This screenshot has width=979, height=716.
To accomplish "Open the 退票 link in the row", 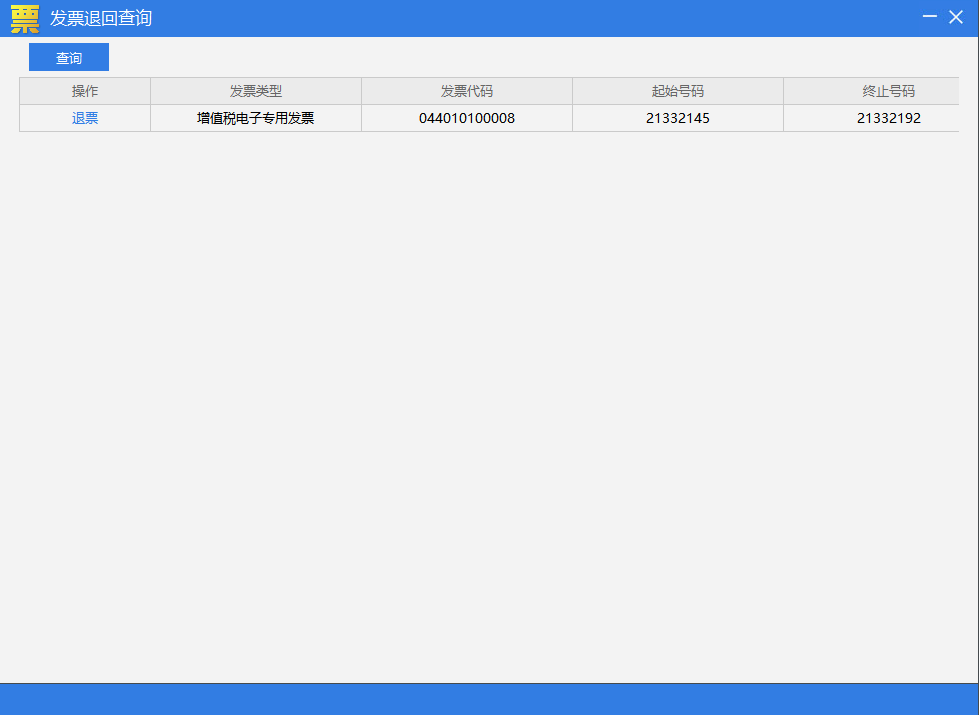I will pyautogui.click(x=85, y=118).
